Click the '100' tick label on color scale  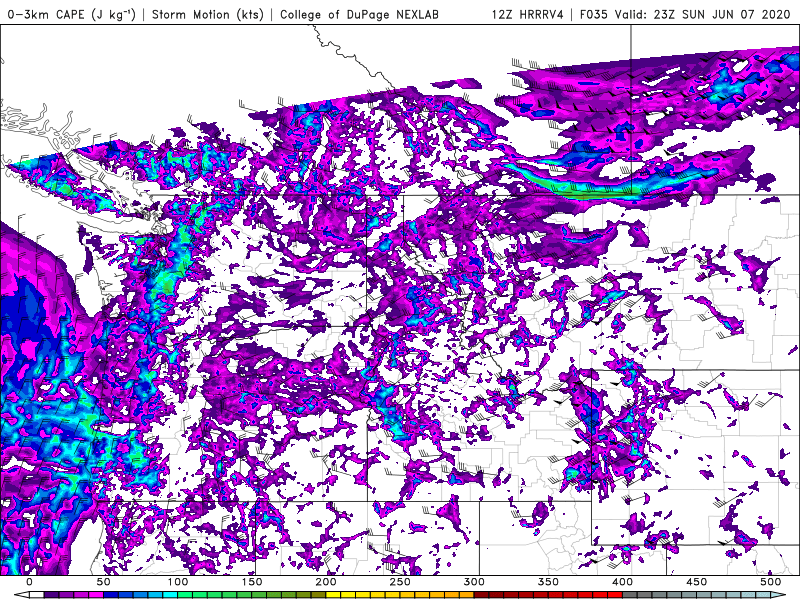click(x=178, y=582)
